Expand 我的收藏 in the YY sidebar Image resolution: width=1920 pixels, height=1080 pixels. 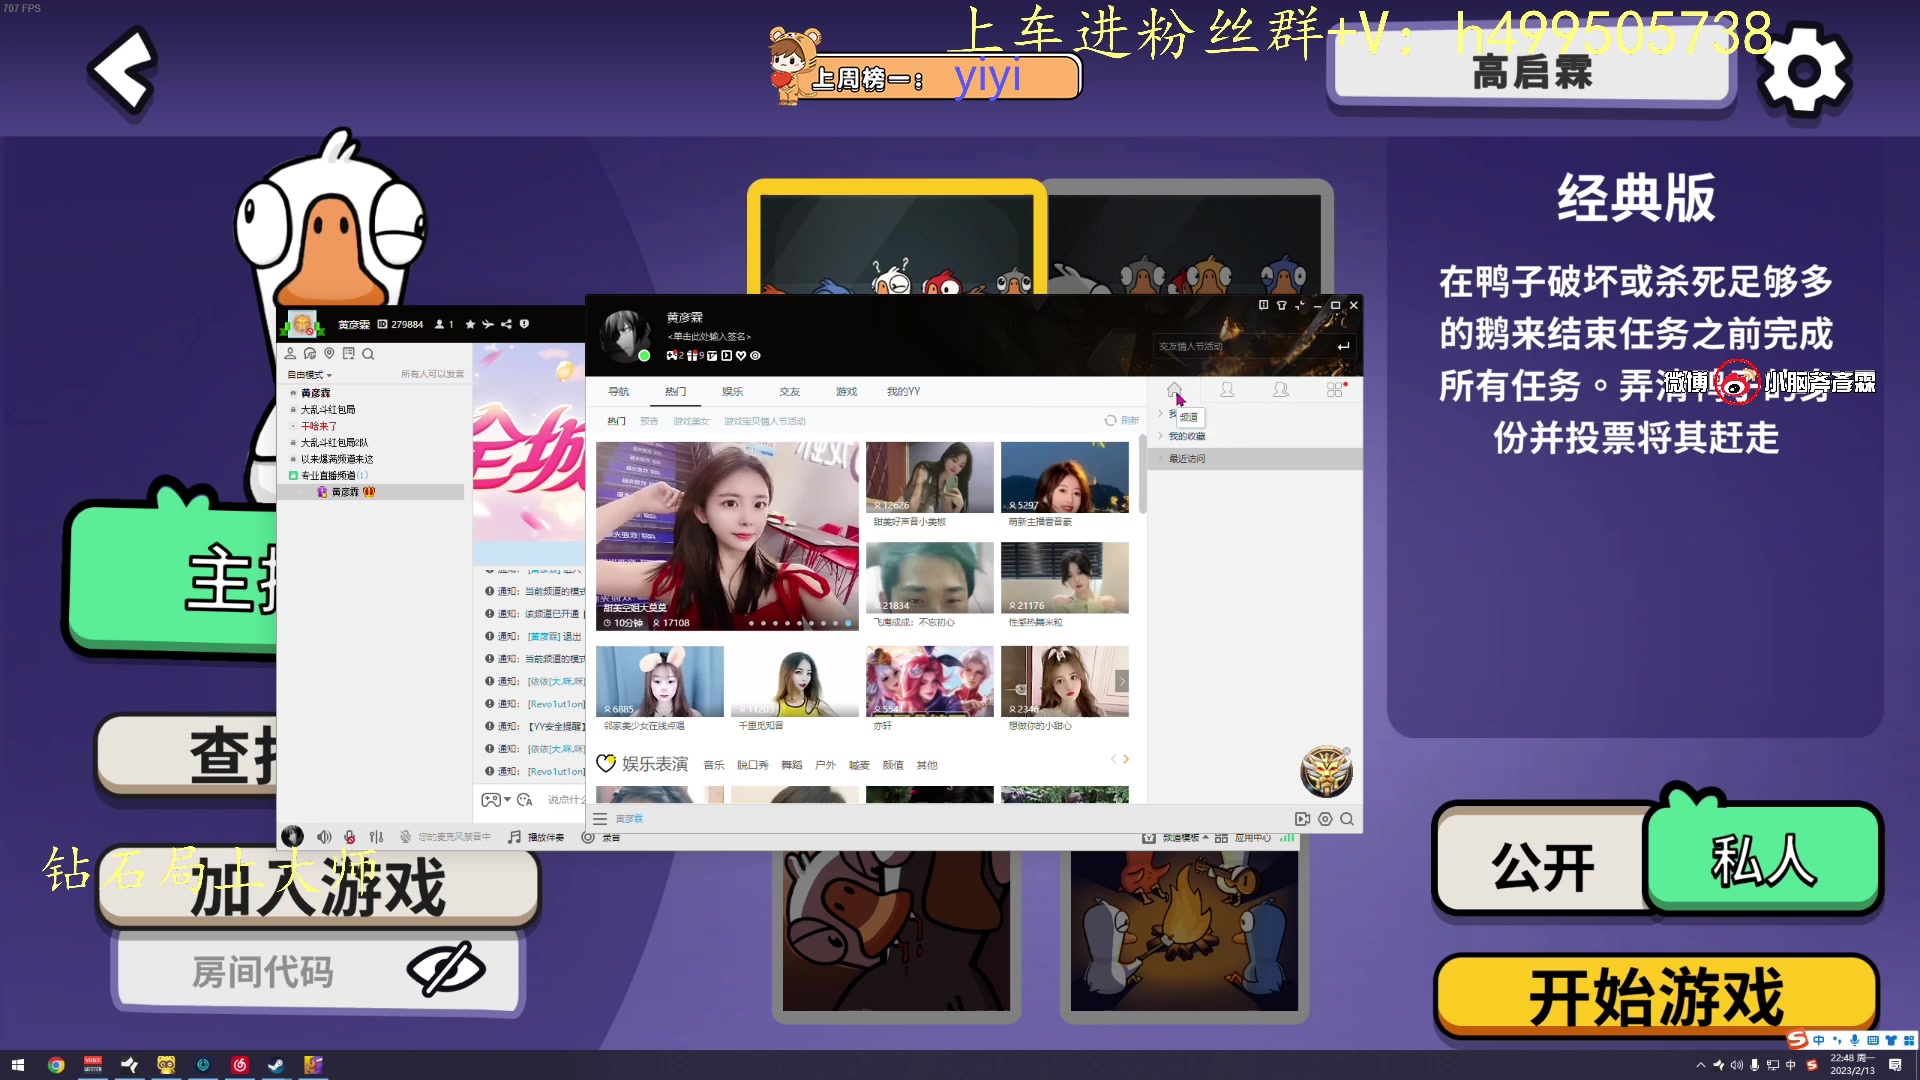pos(1186,436)
